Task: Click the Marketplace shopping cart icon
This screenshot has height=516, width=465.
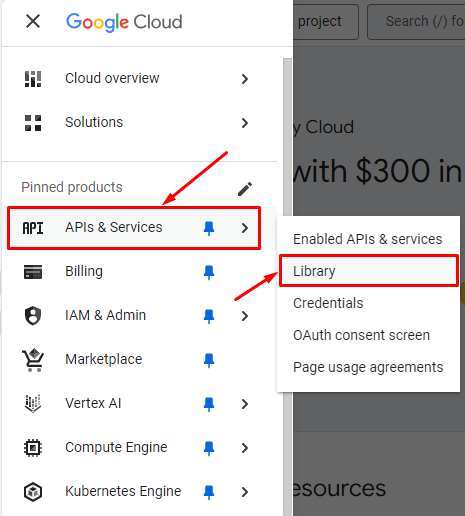Action: coord(33,360)
